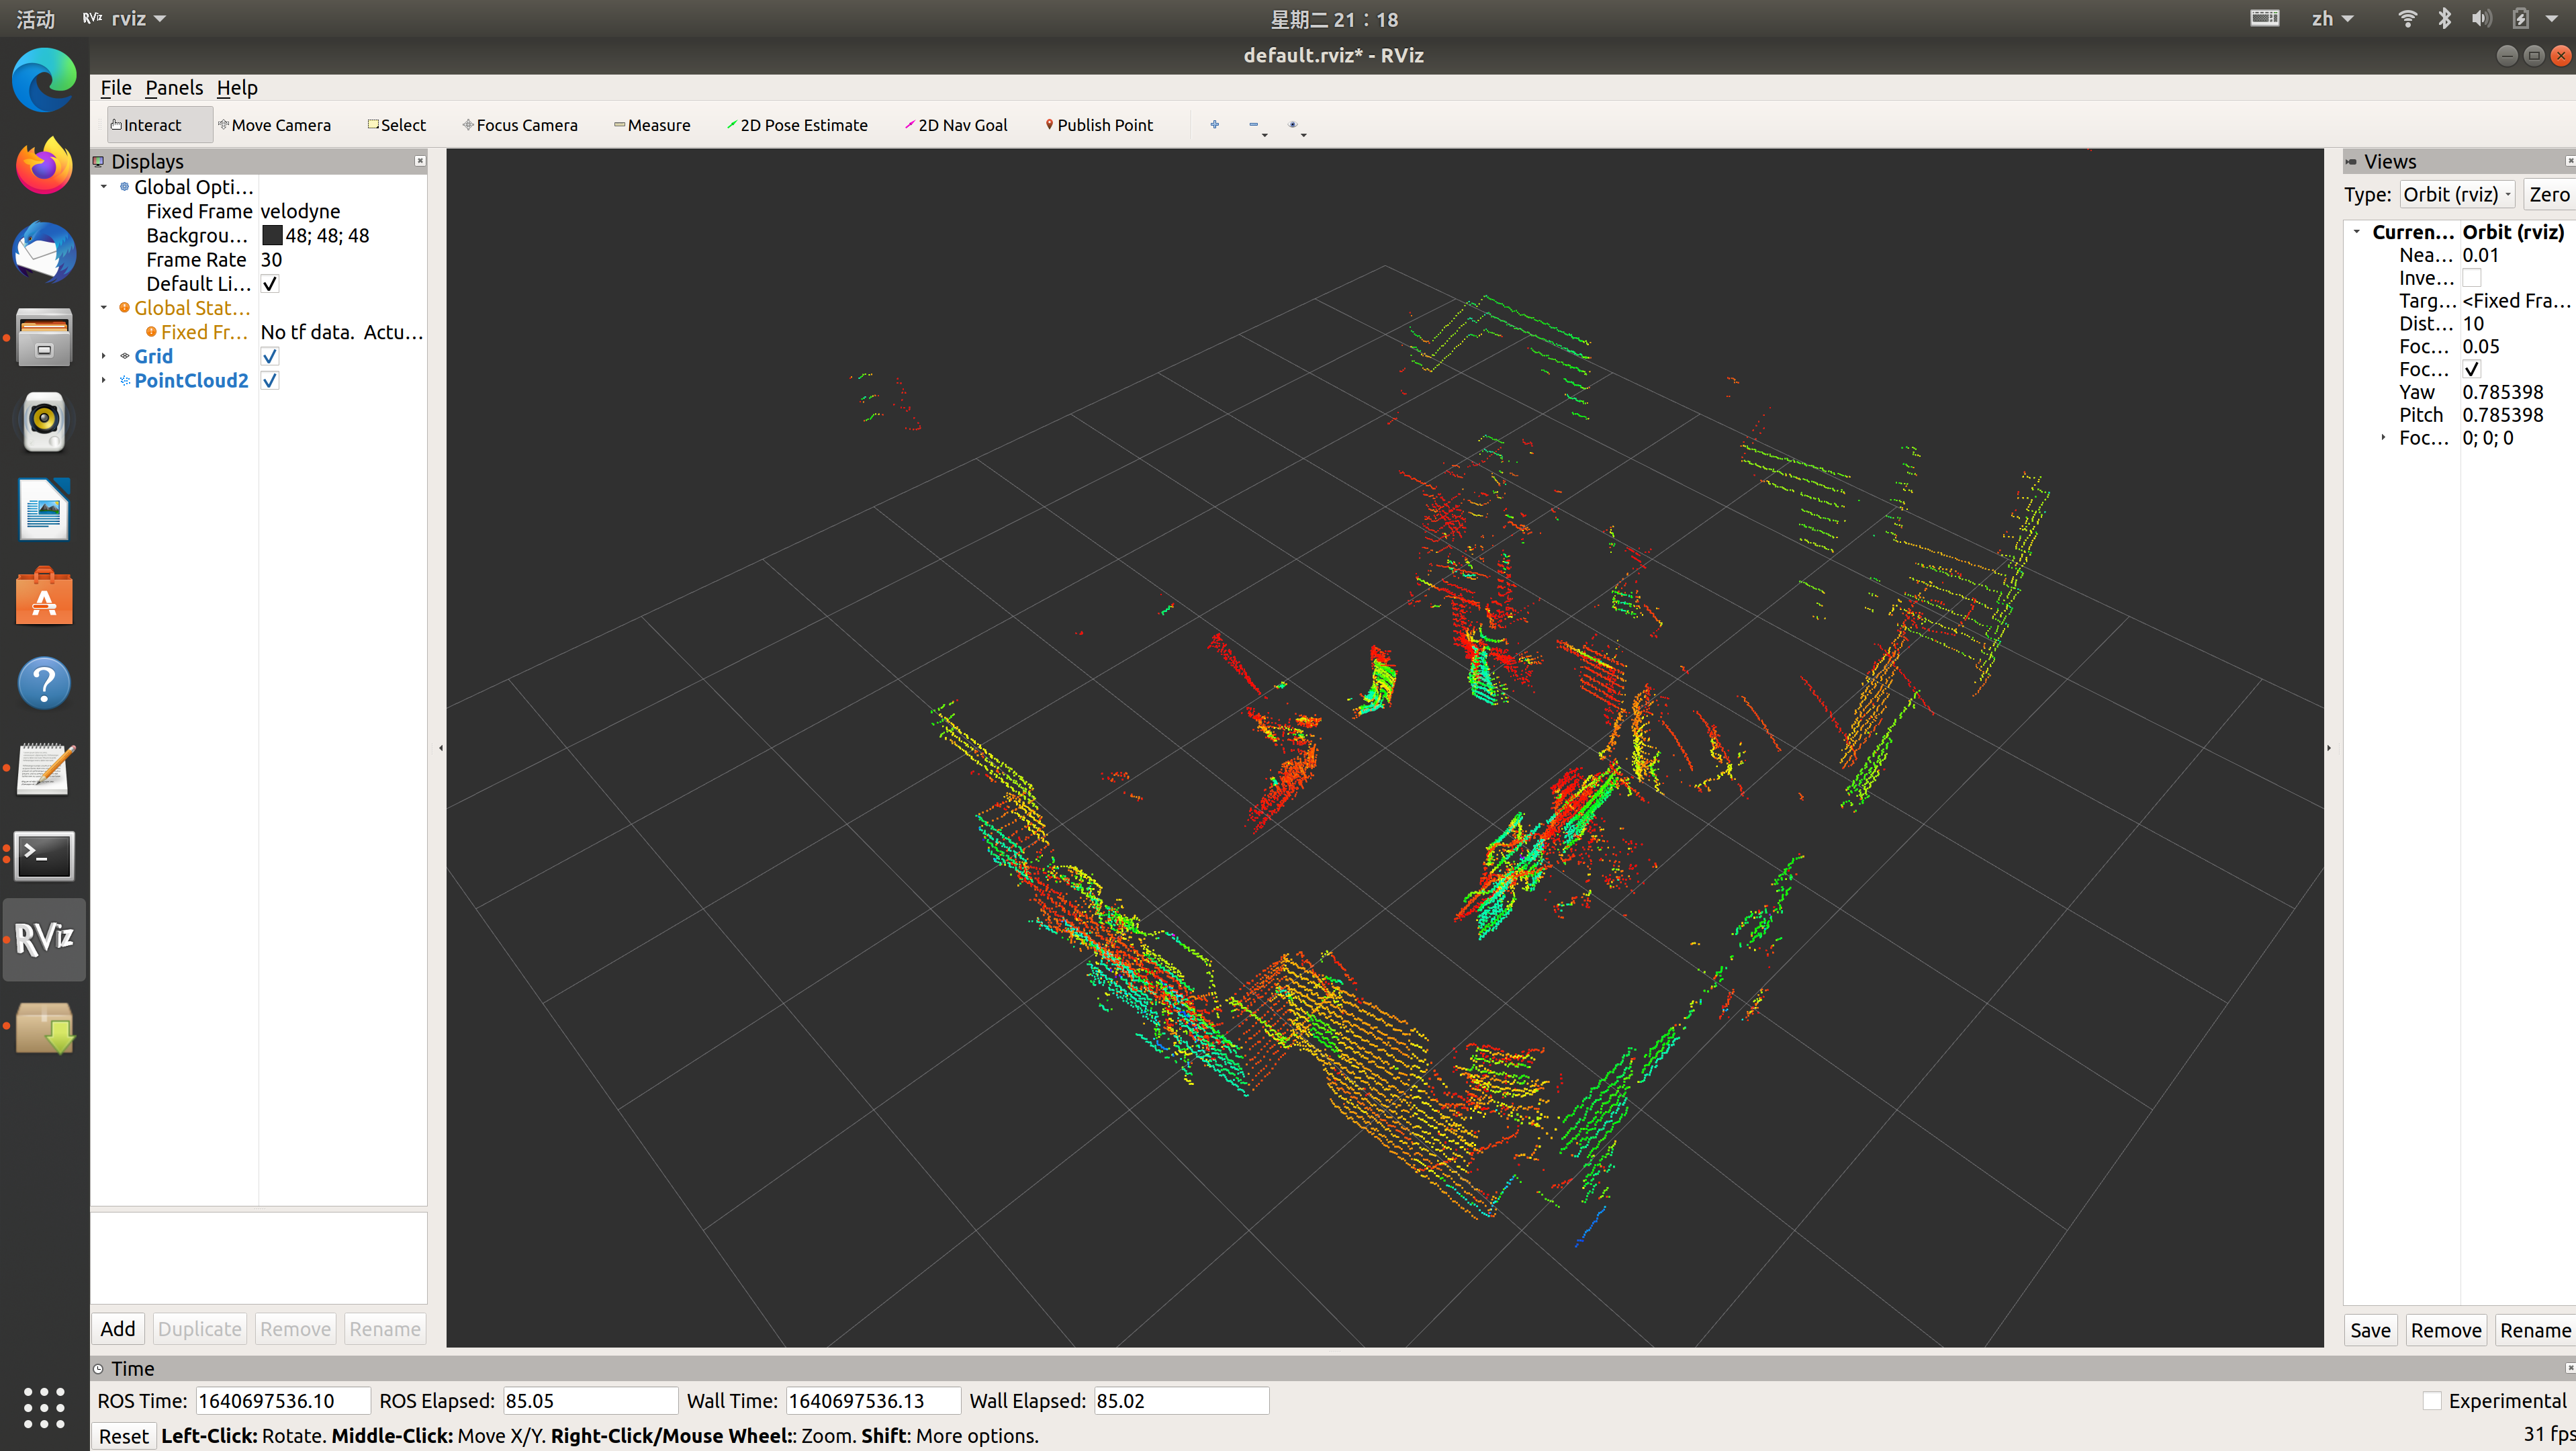Click the Frame Rate value field
Image resolution: width=2576 pixels, height=1451 pixels.
[x=340, y=259]
